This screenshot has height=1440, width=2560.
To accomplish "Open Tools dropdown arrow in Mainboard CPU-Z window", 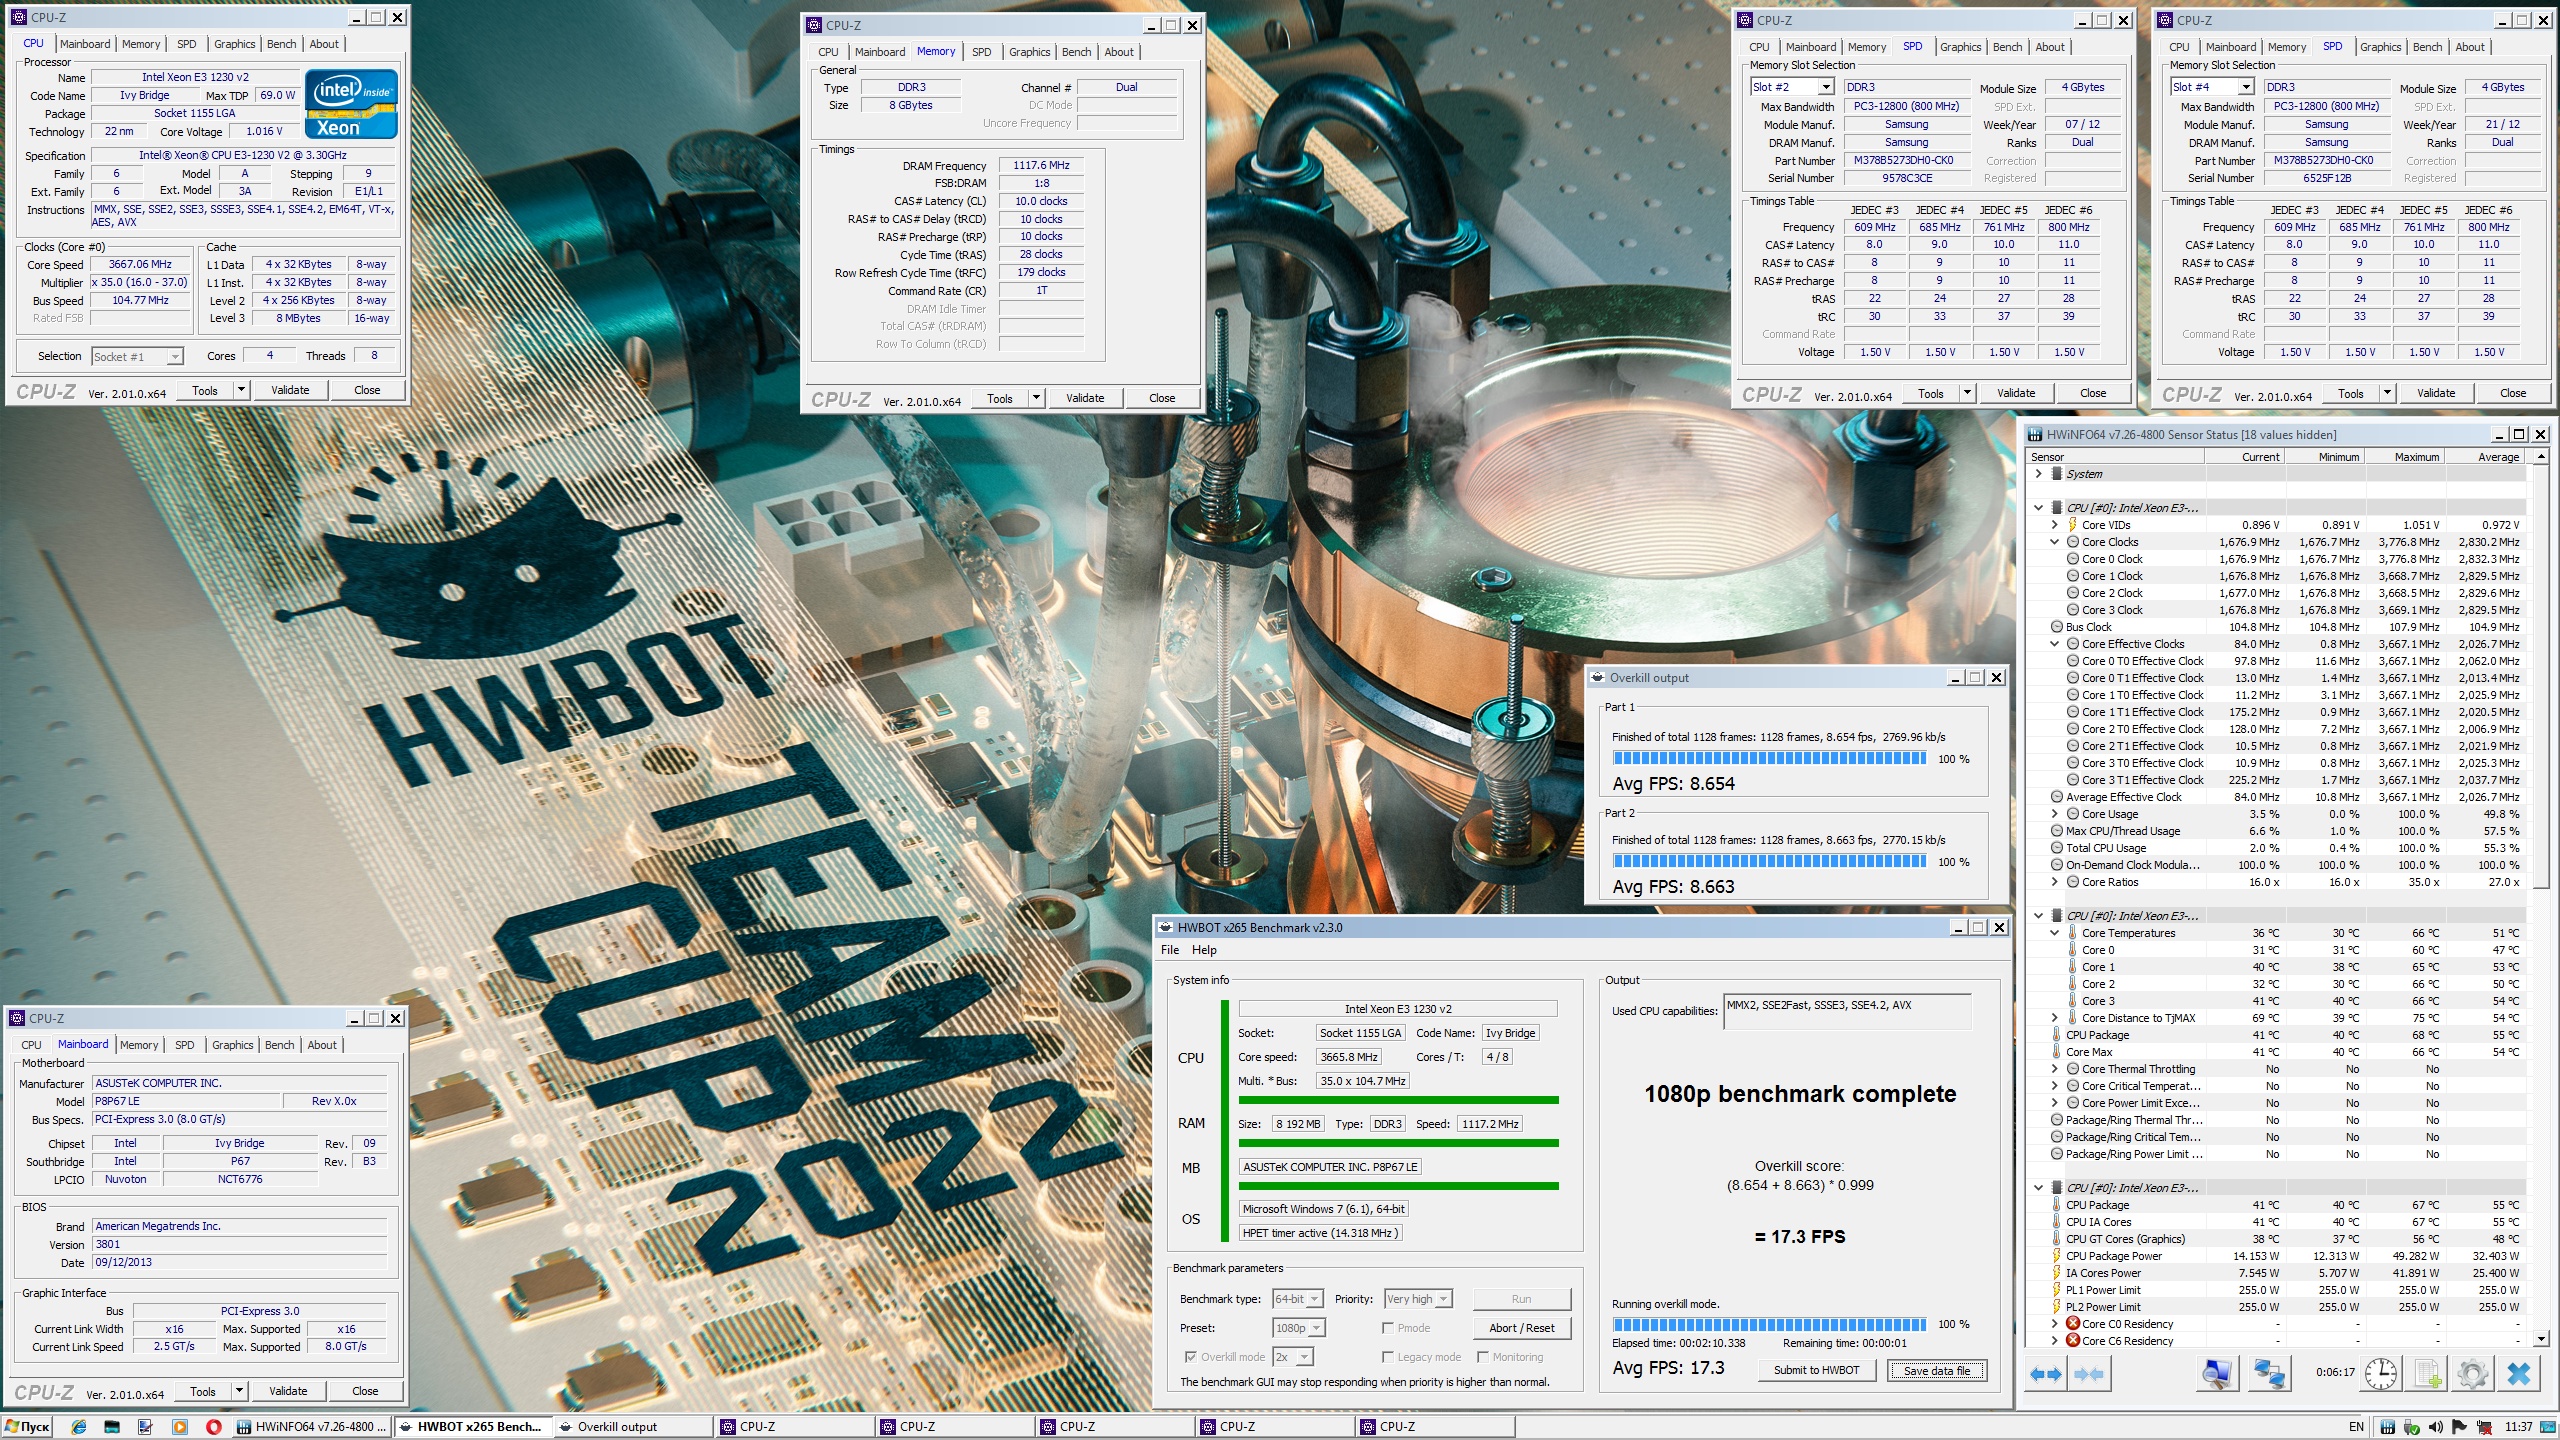I will tap(239, 1391).
